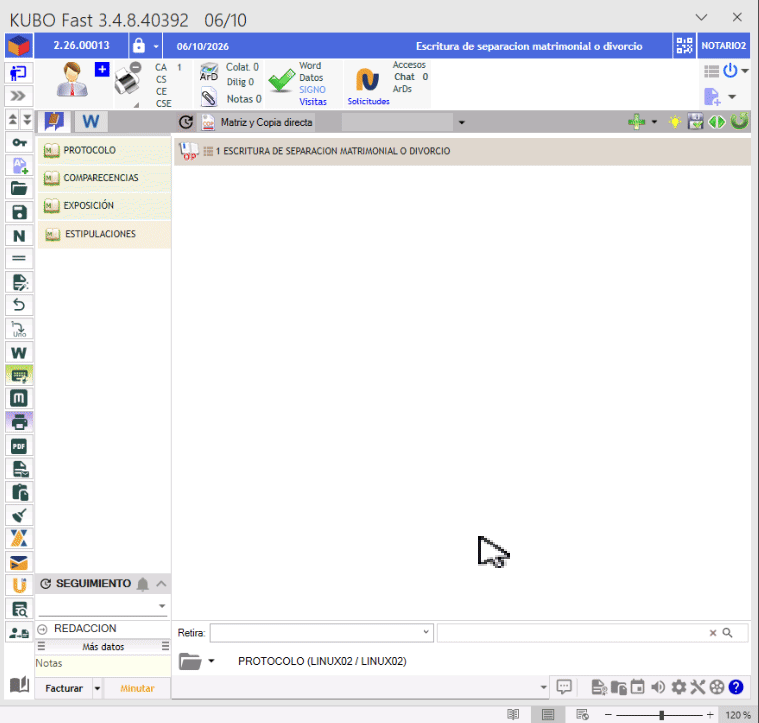
Task: Click the refresh clock icon near Matriz
Action: coord(186,122)
